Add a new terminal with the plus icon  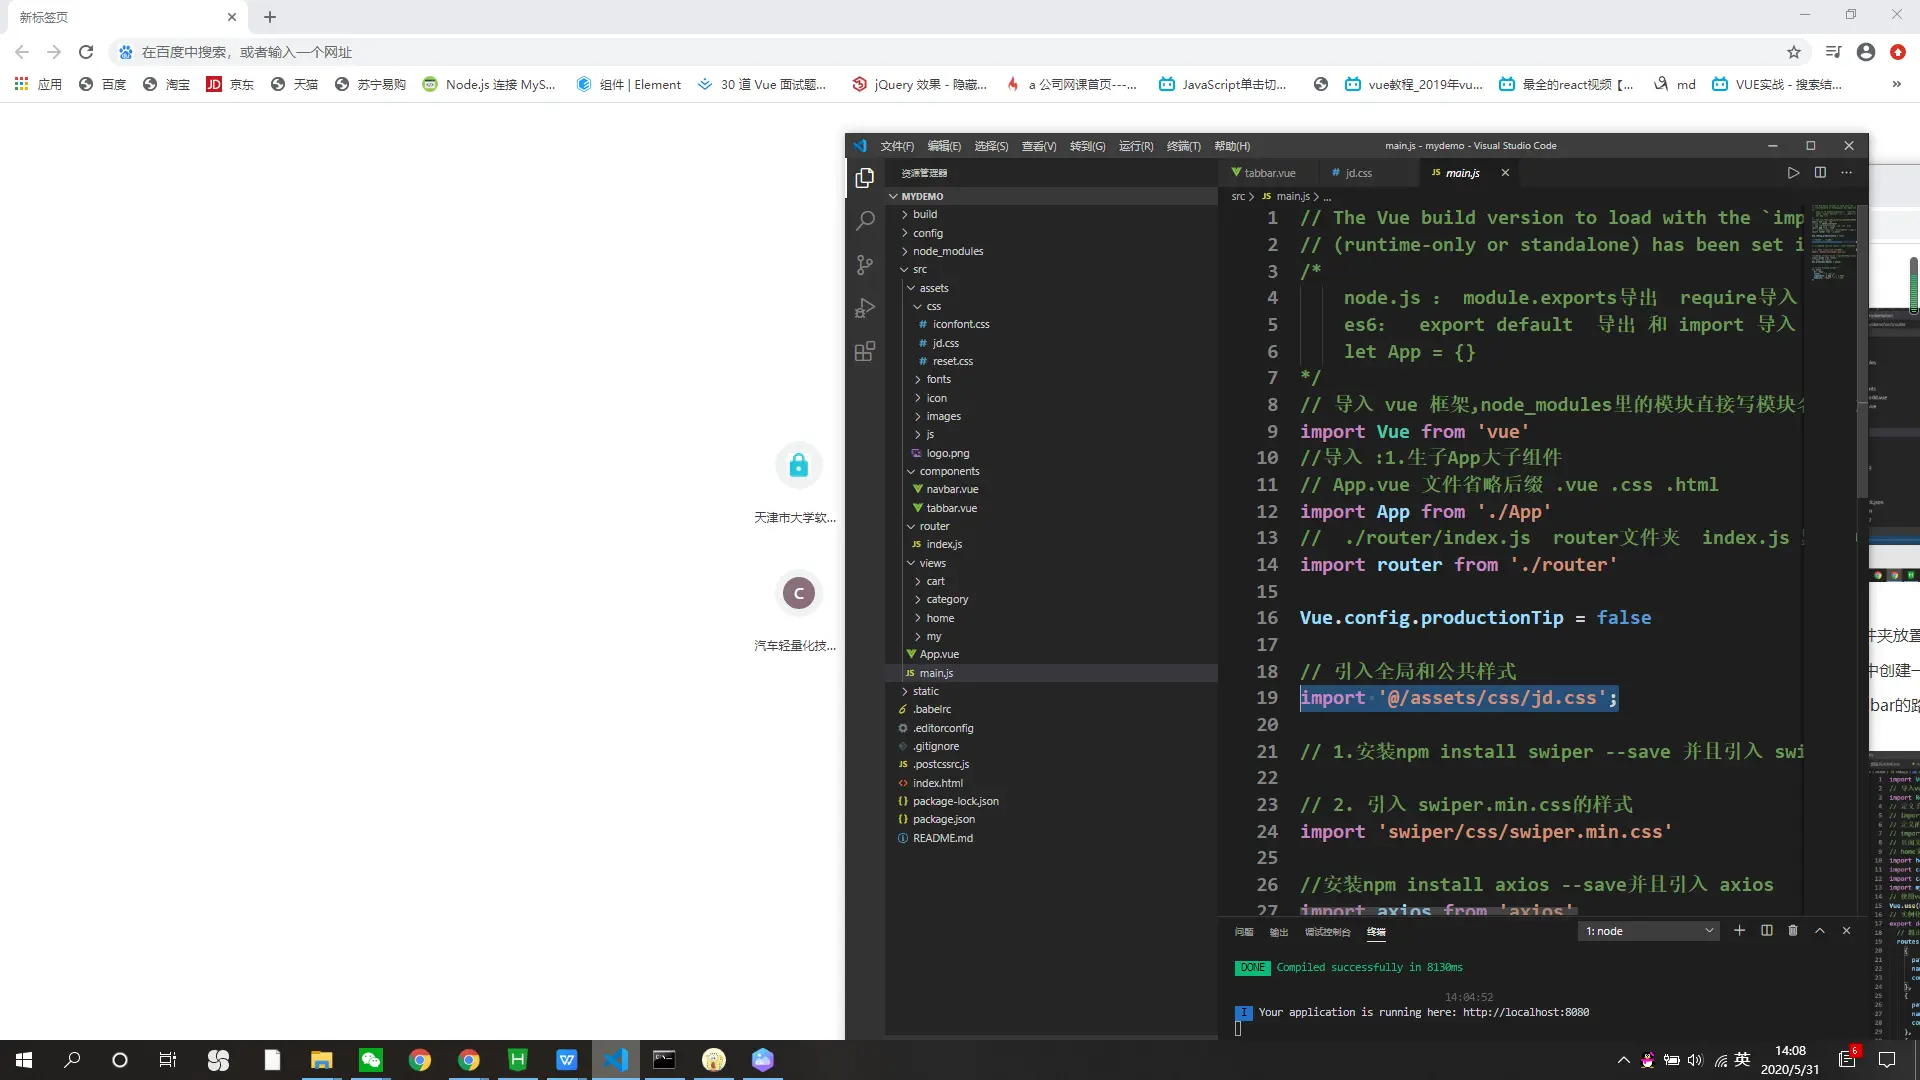point(1739,931)
